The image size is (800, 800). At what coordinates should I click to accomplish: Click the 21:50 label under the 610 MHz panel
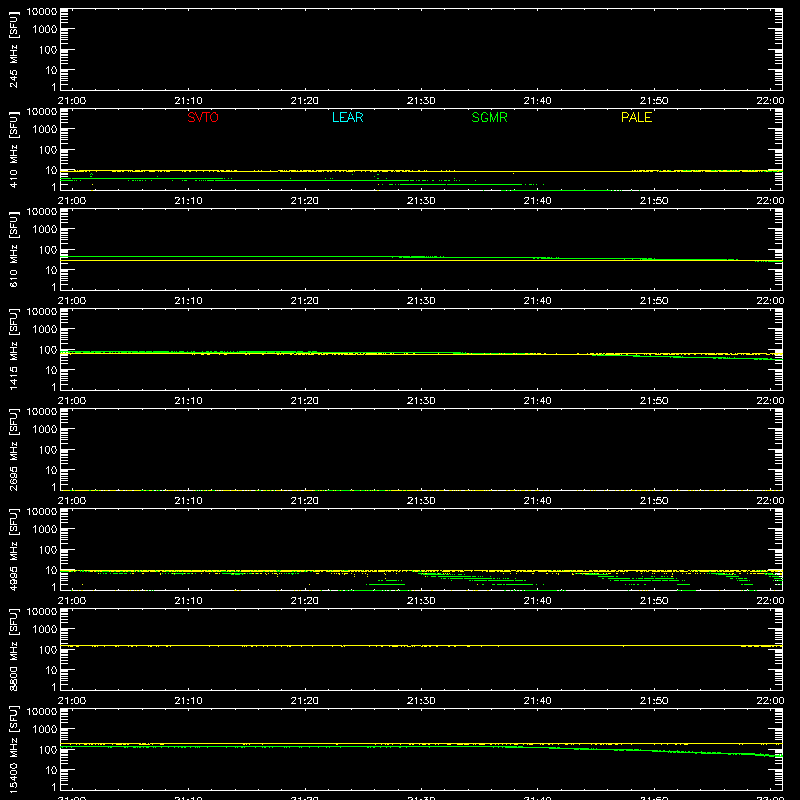654,301
